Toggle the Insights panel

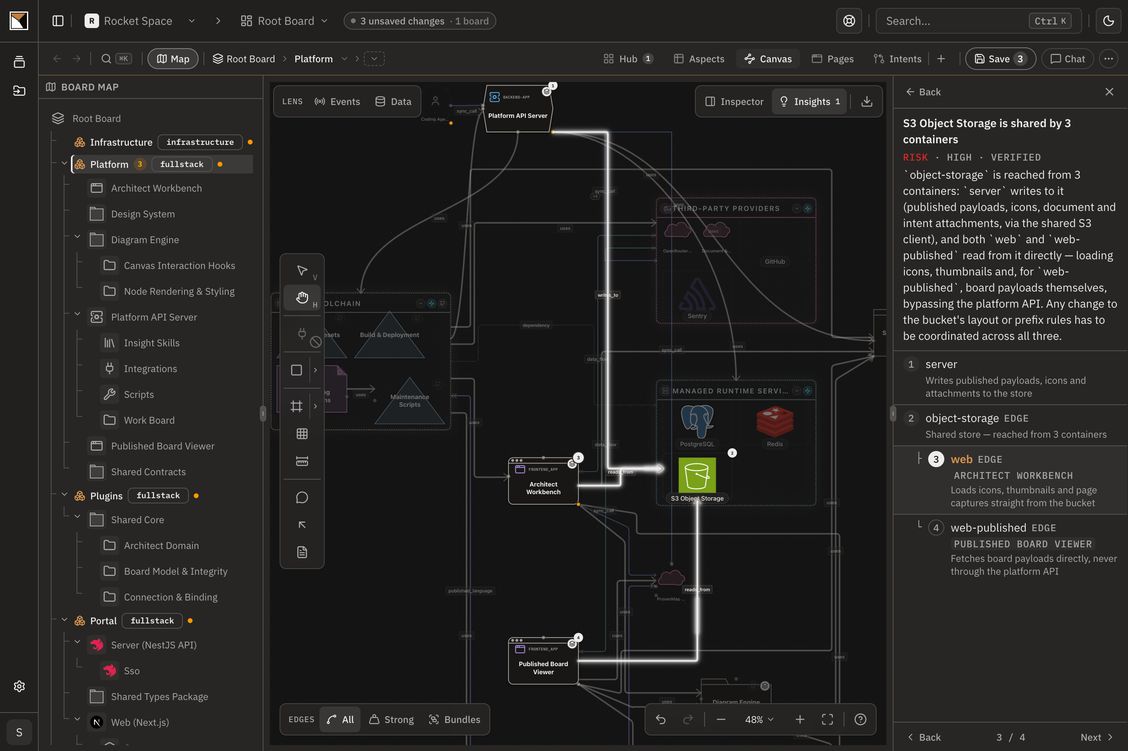[x=809, y=101]
